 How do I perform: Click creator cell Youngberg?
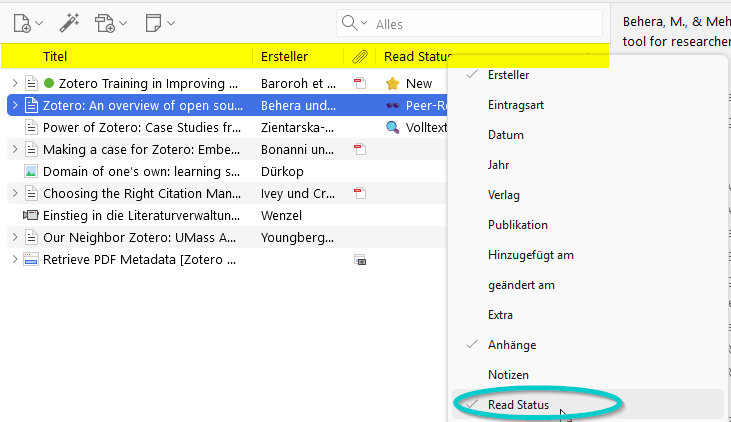click(x=297, y=237)
